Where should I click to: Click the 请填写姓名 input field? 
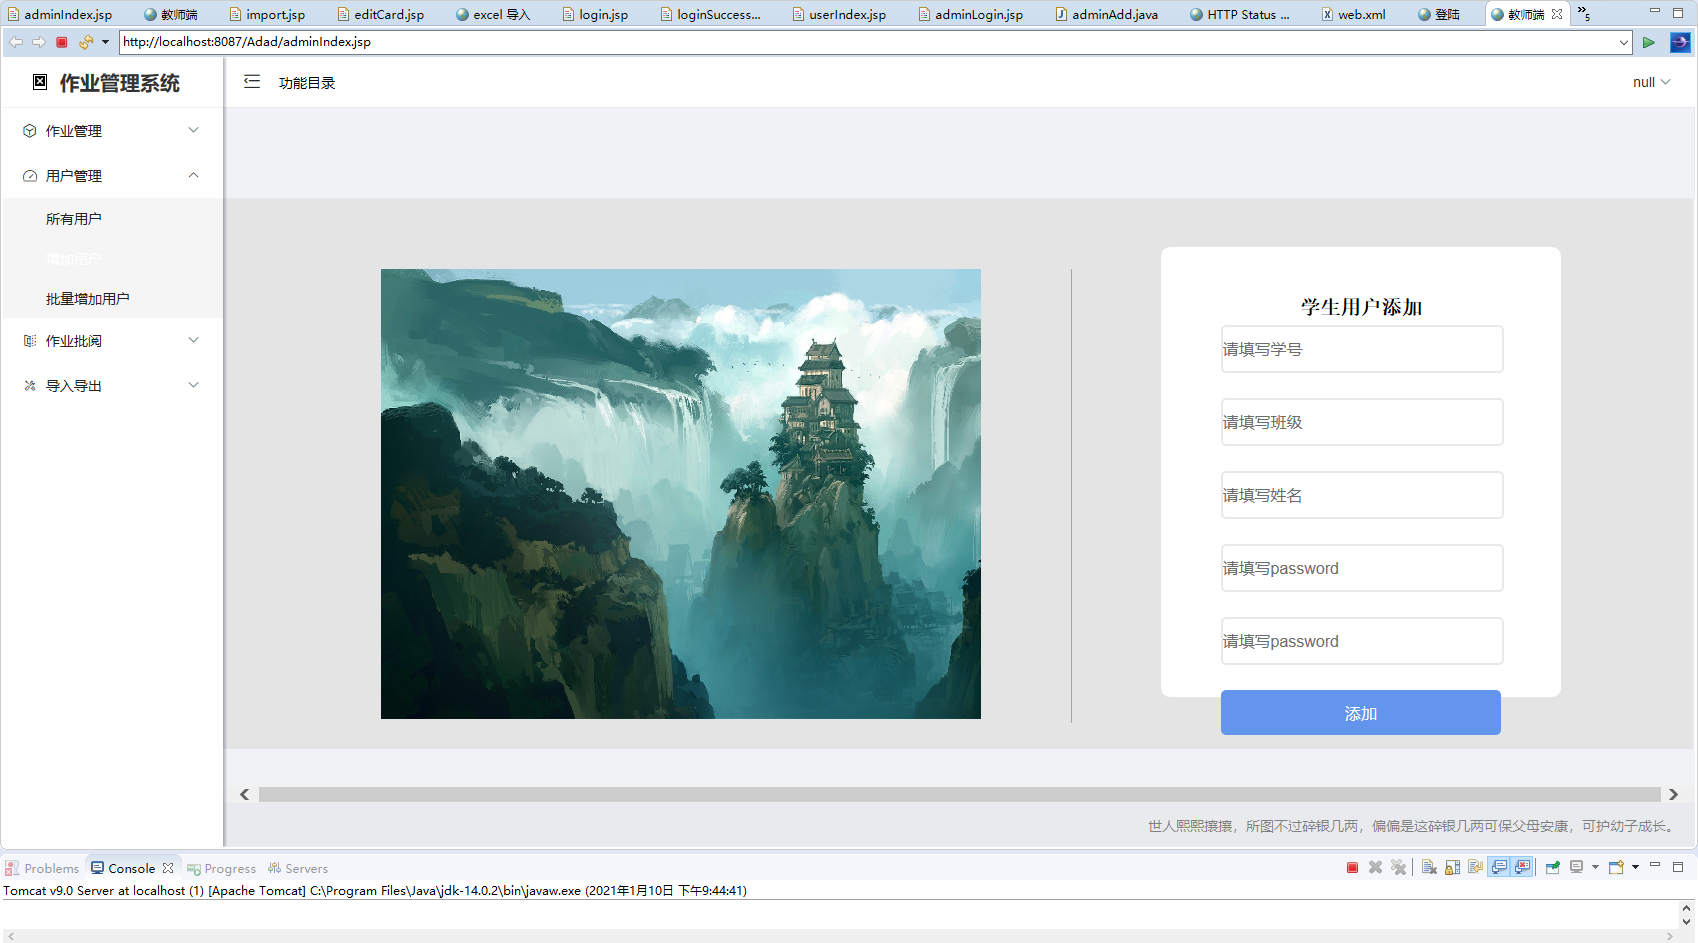tap(1362, 495)
